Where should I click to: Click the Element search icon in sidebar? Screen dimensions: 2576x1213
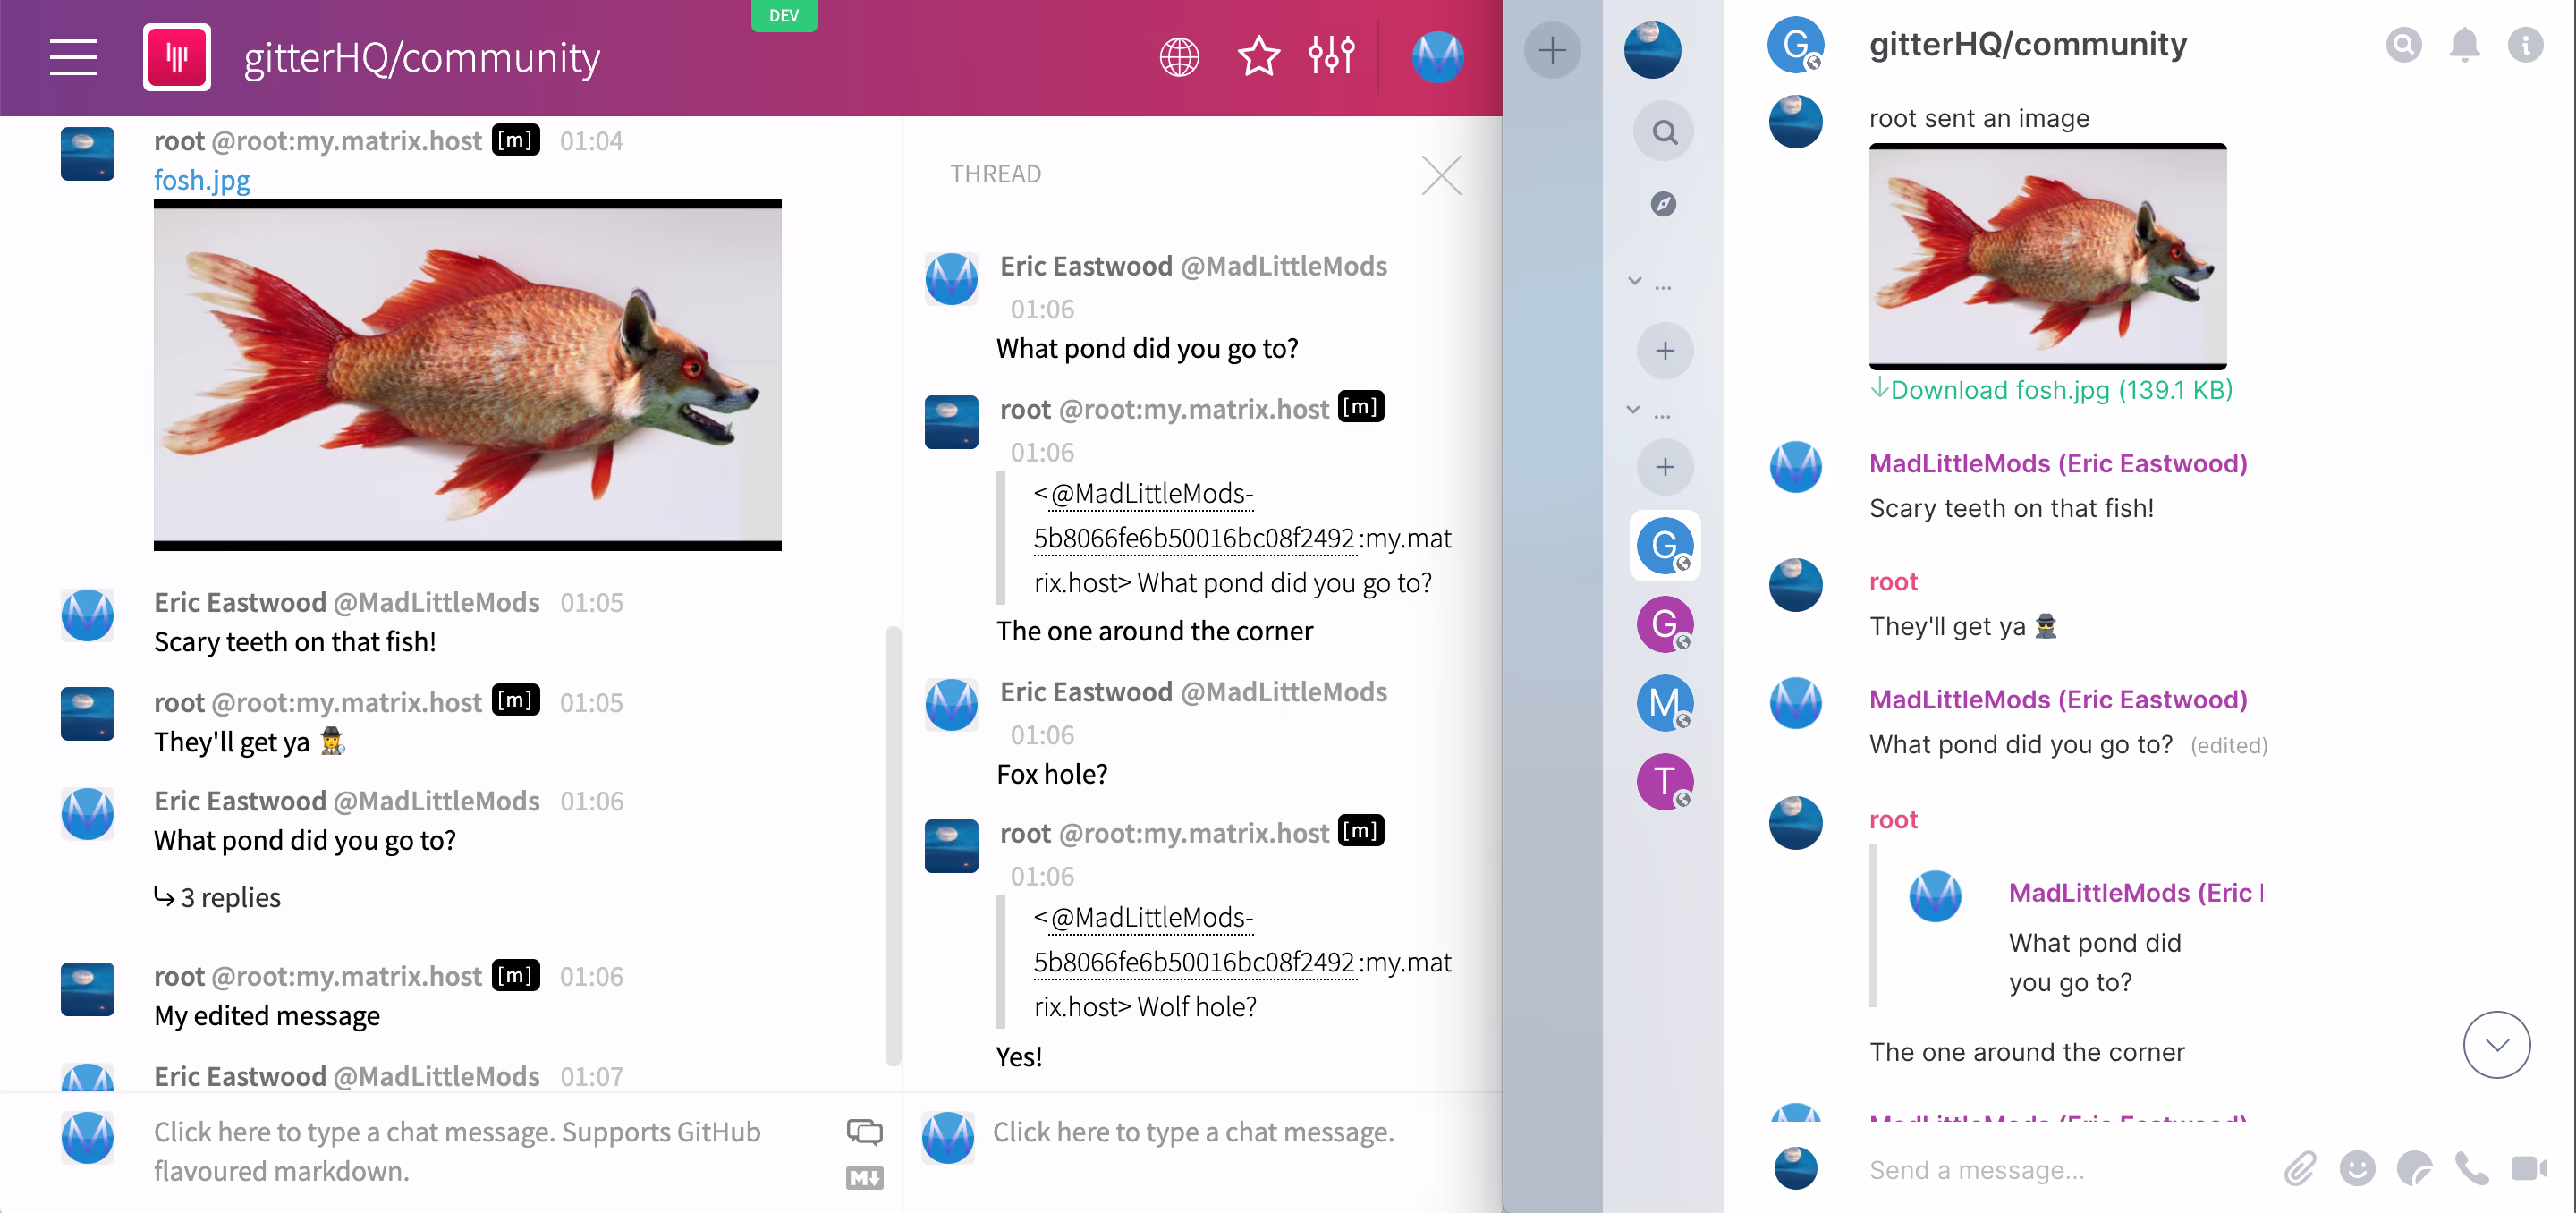tap(1664, 132)
